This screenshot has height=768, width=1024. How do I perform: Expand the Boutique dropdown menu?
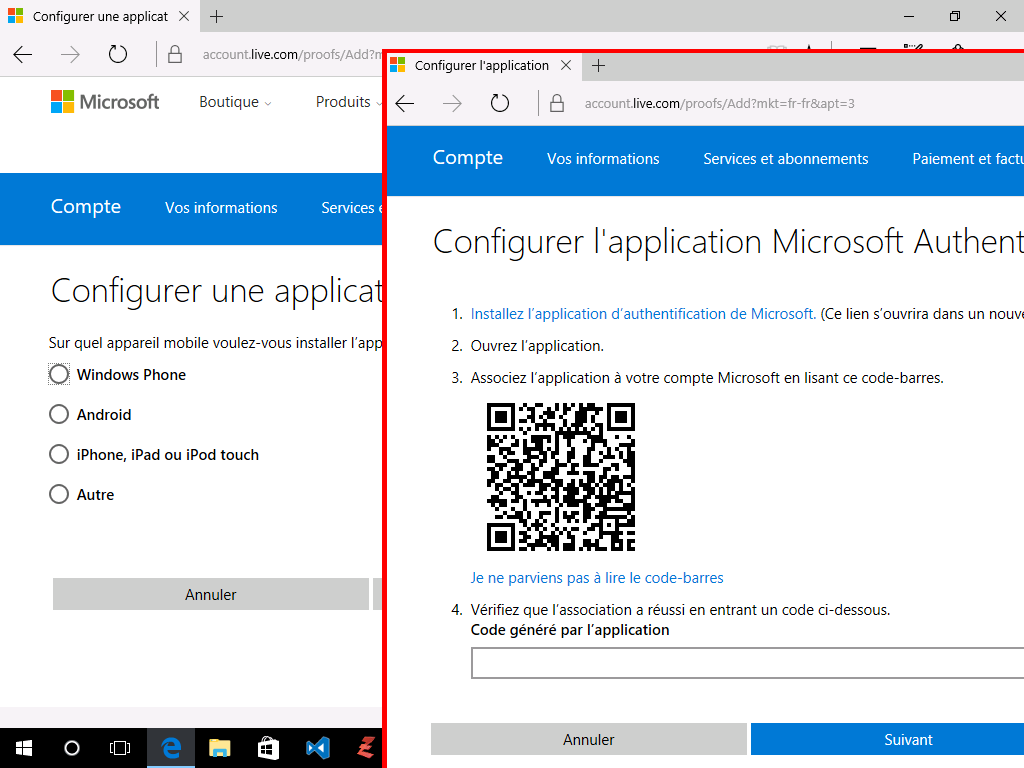point(236,102)
